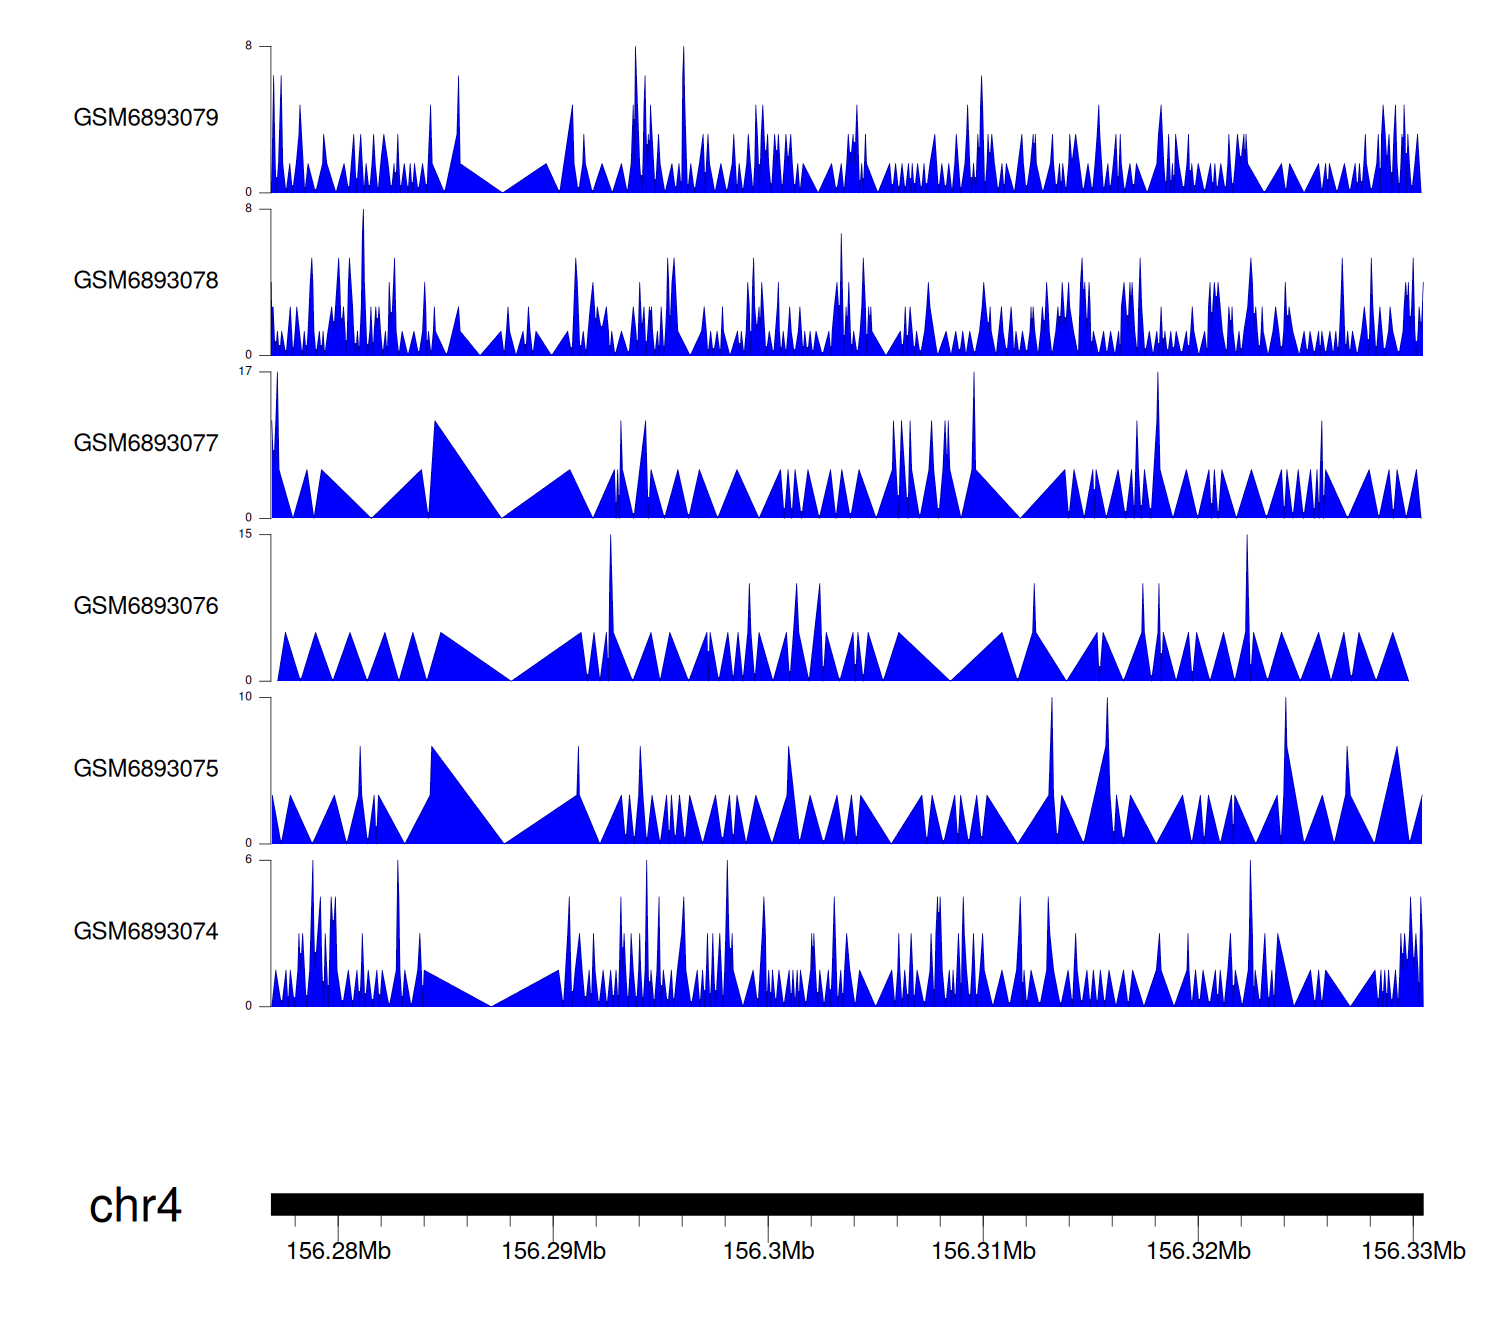Click the GSM6893077 sample label
1500x1320 pixels.
tap(146, 444)
